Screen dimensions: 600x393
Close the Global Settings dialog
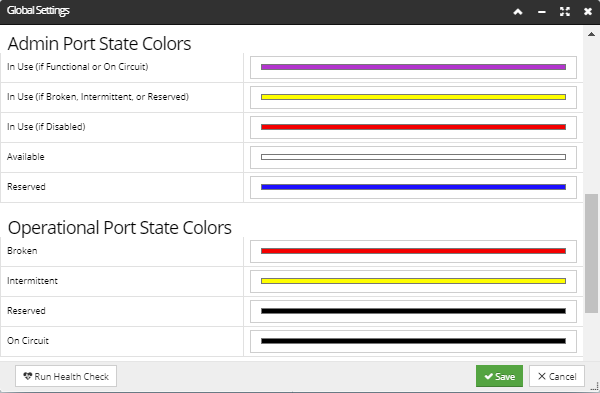(x=588, y=12)
